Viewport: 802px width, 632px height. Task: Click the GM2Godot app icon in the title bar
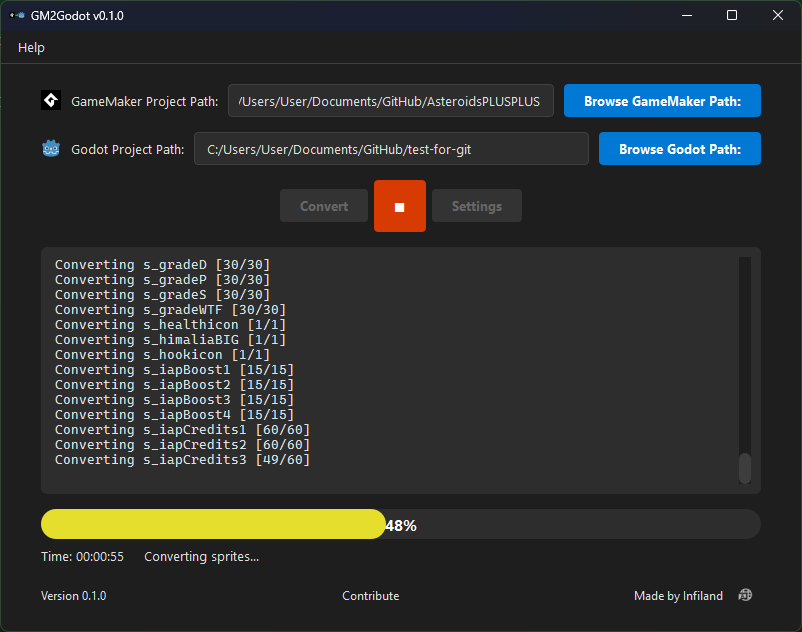pyautogui.click(x=17, y=15)
